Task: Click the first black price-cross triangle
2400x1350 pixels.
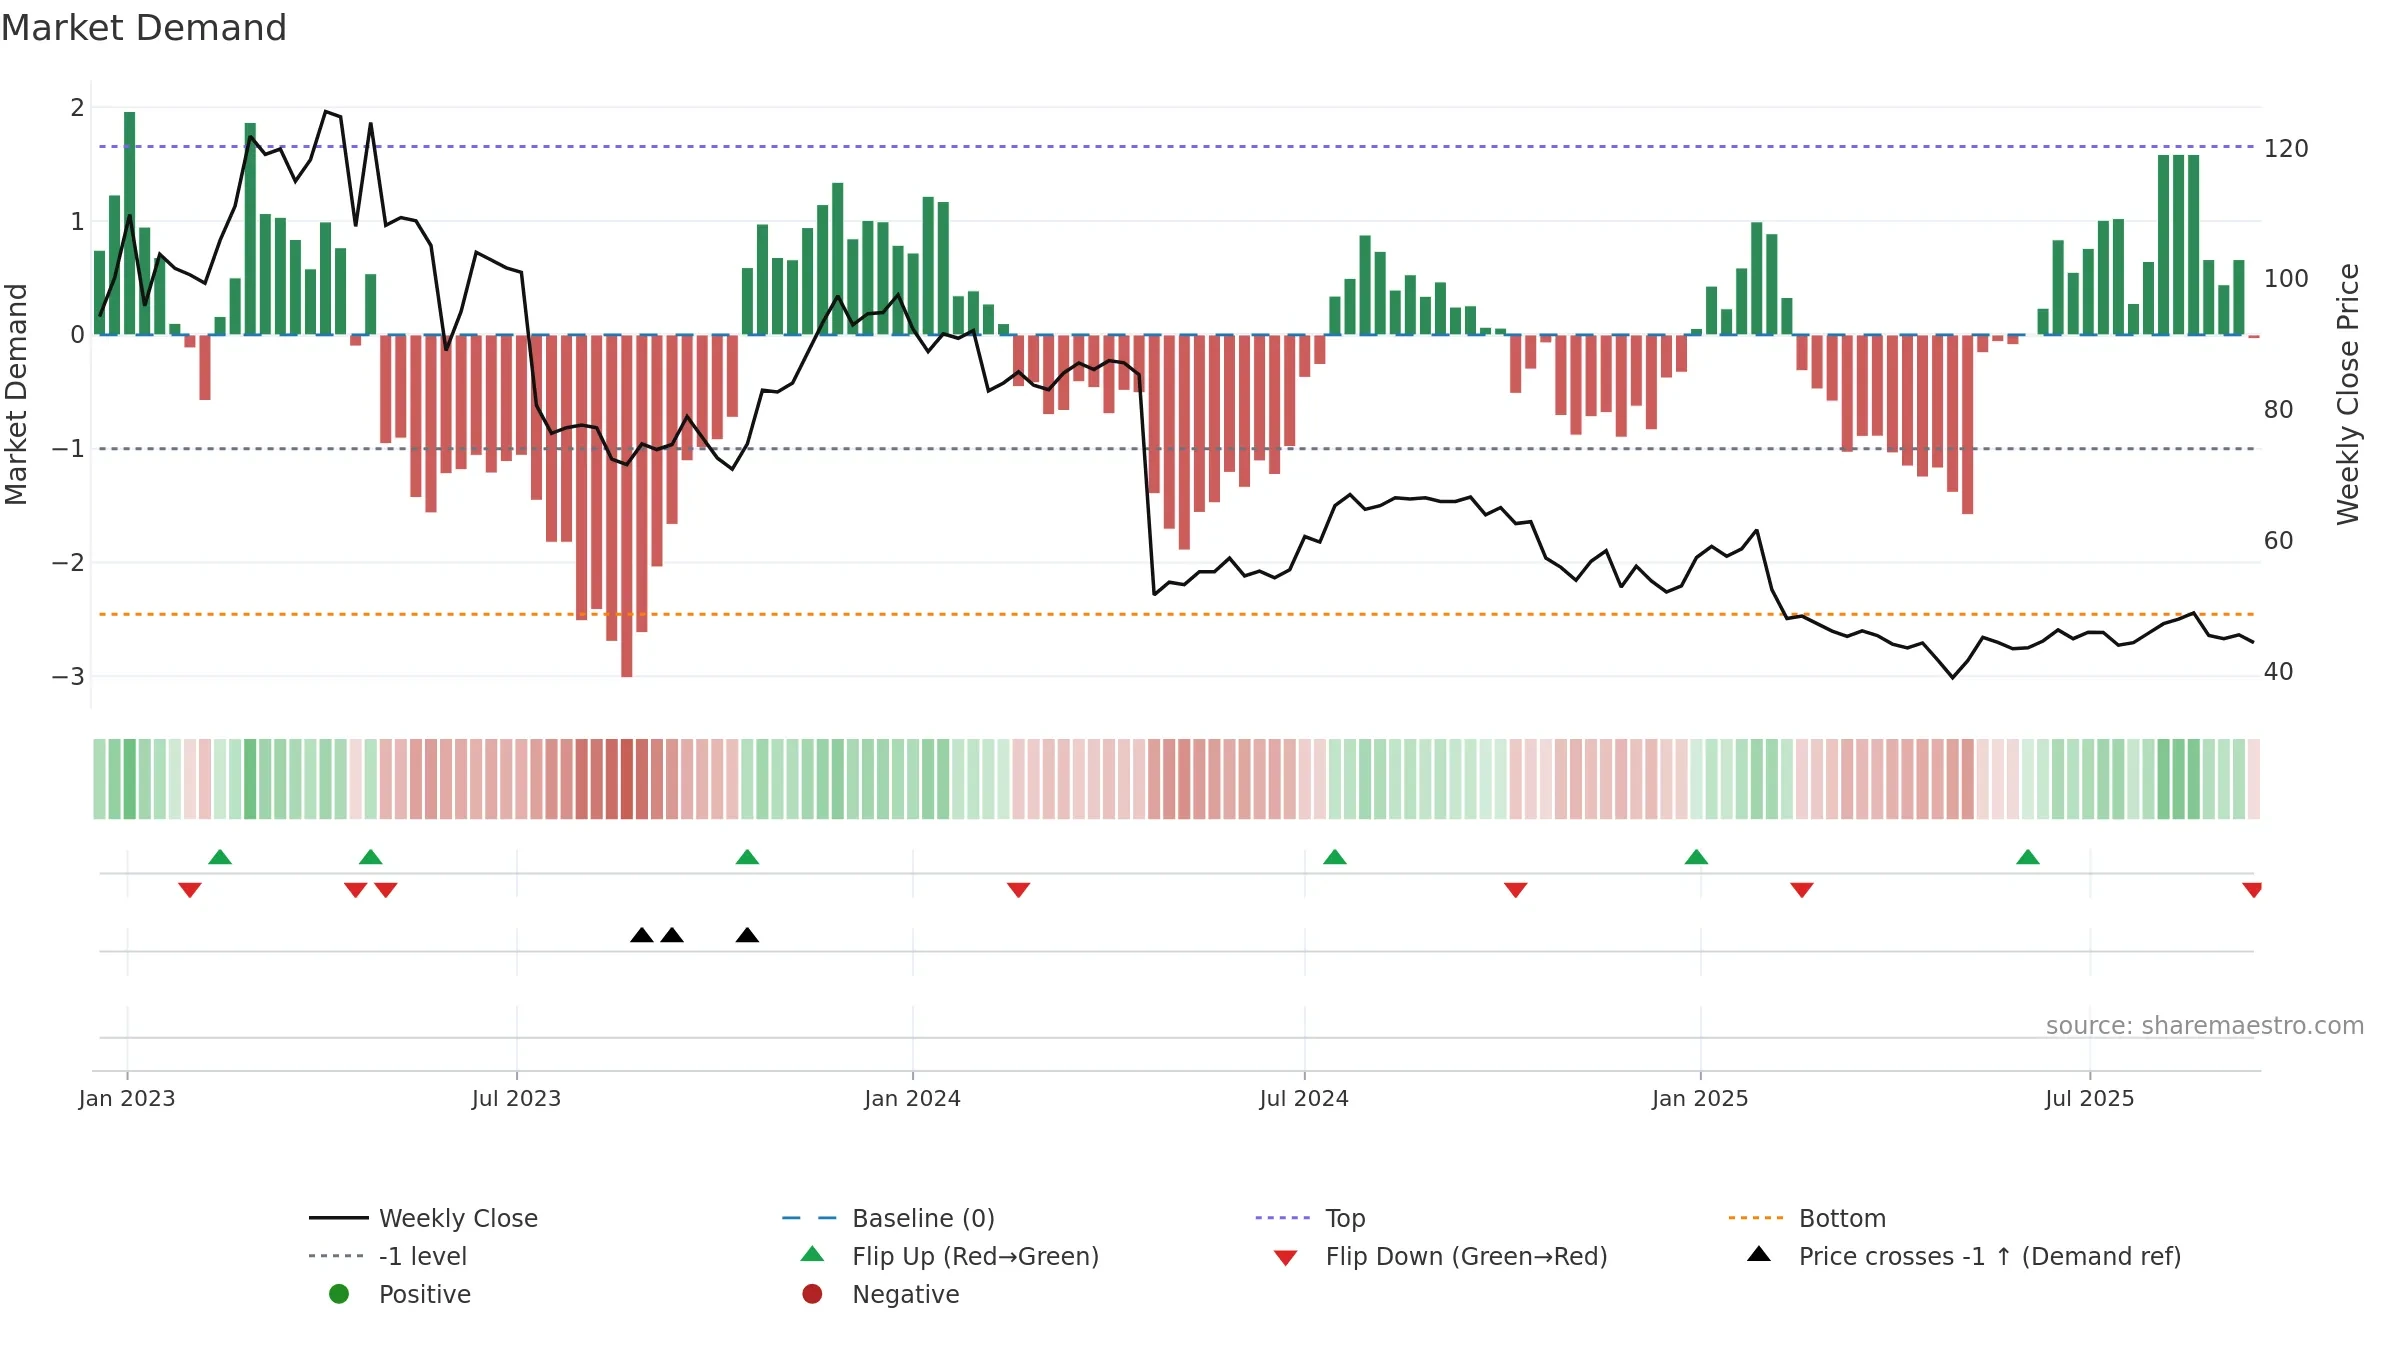Action: pos(642,935)
